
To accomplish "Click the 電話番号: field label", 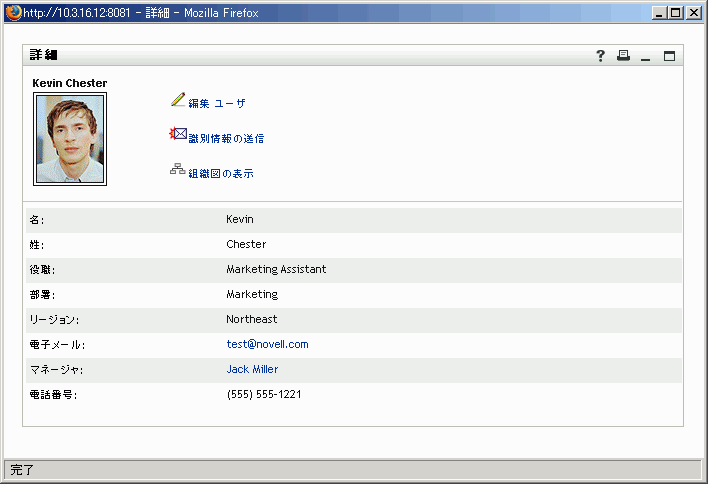I will (53, 395).
